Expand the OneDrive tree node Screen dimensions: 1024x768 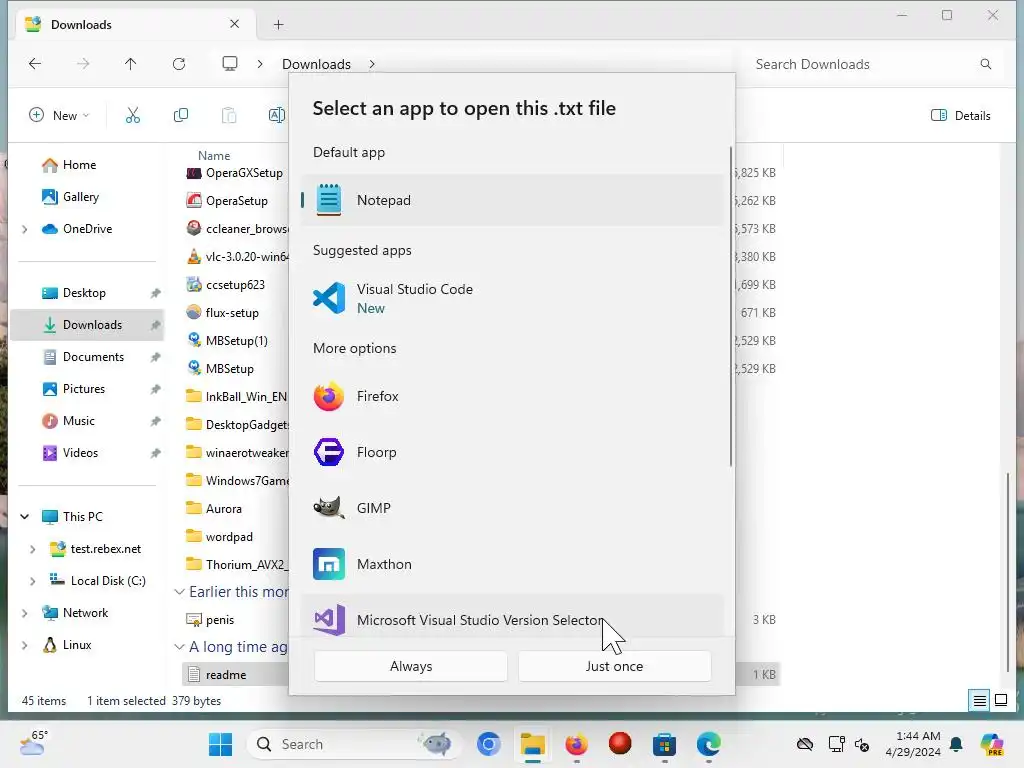[25, 229]
